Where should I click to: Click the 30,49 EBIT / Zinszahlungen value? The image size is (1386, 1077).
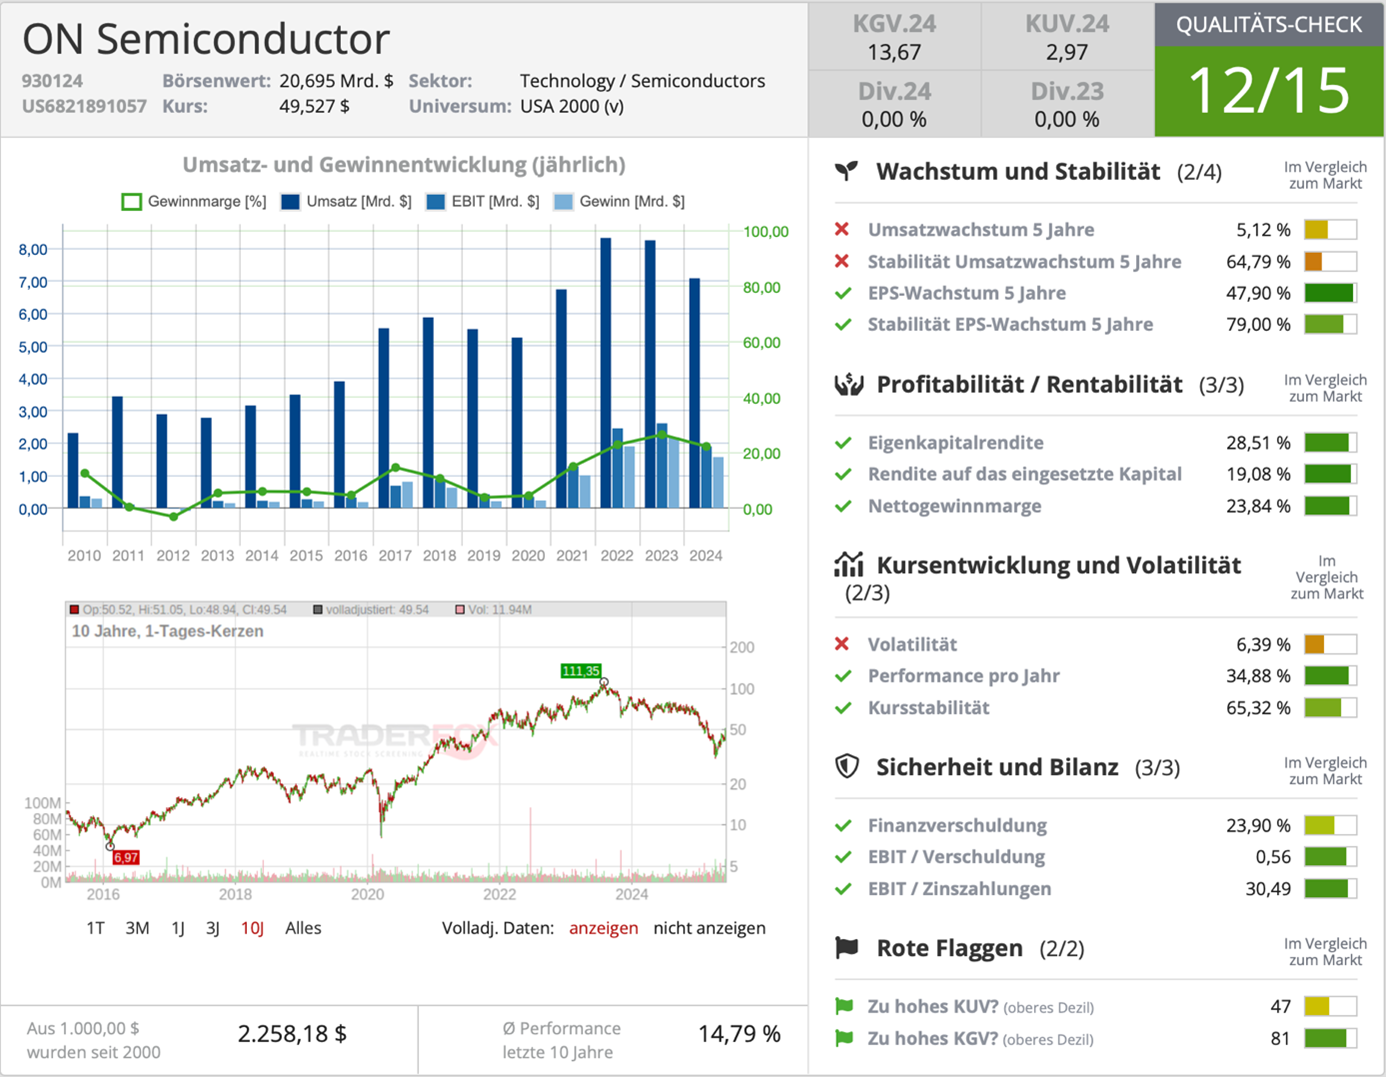(1268, 889)
